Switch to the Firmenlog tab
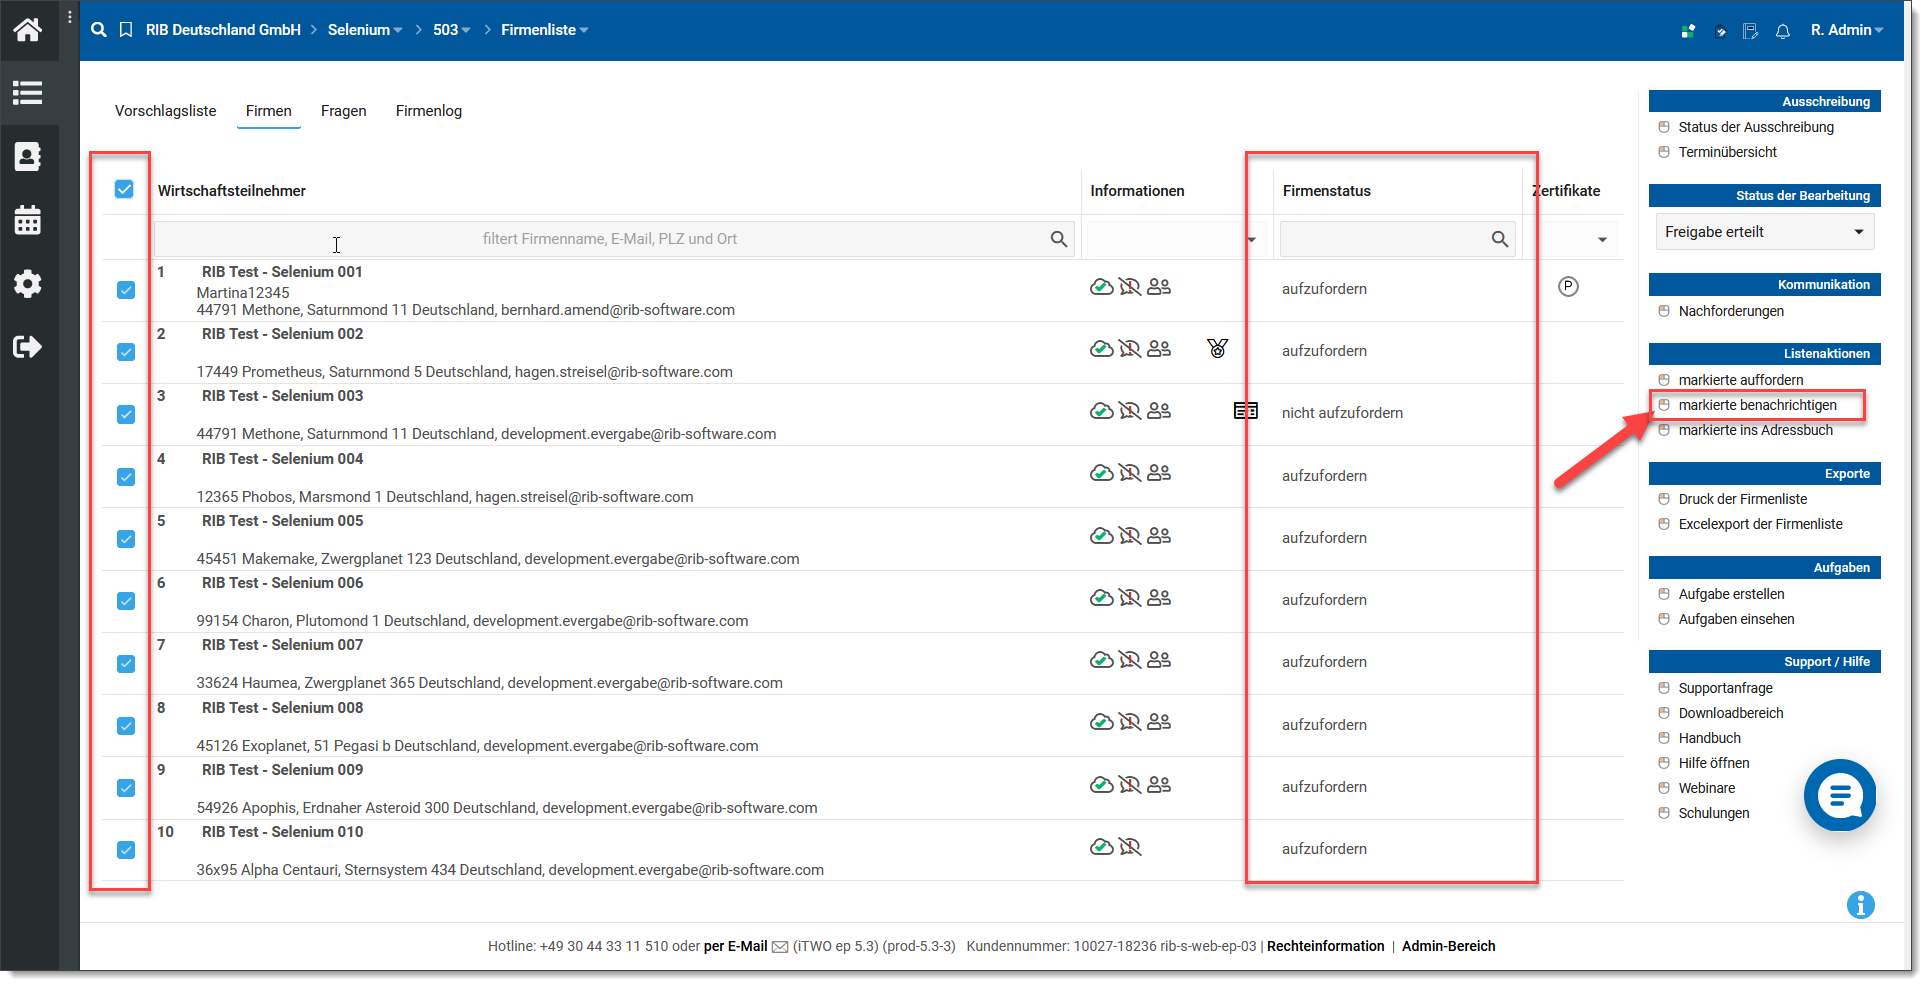 (429, 111)
